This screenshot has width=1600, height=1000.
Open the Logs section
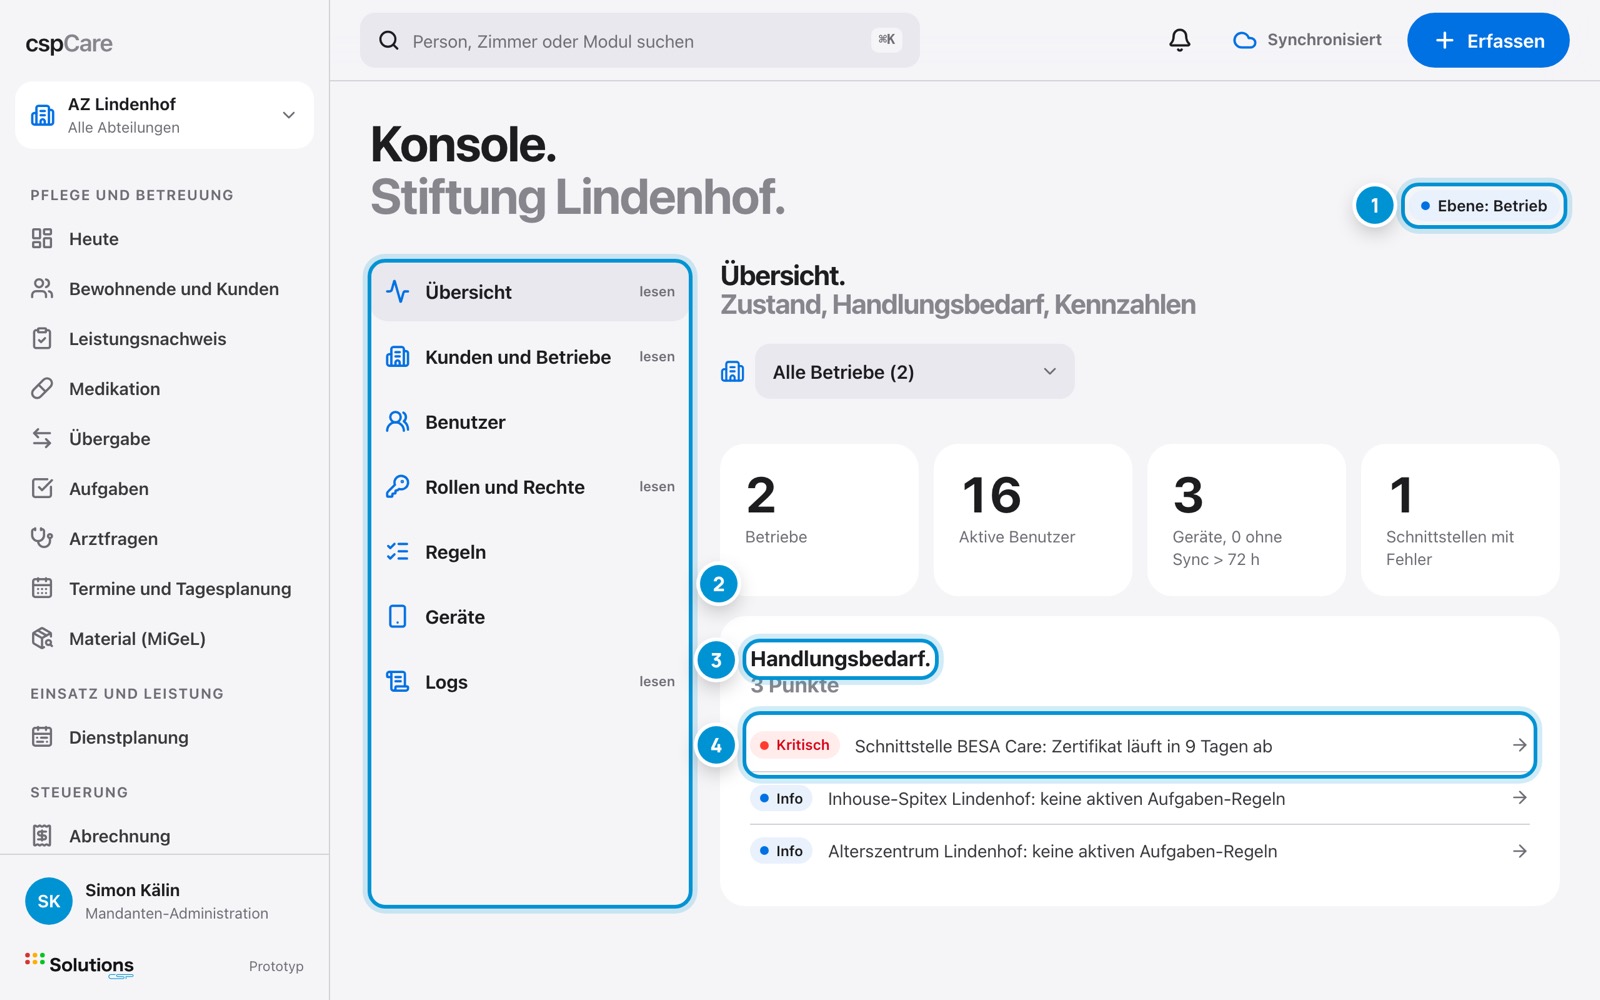530,681
